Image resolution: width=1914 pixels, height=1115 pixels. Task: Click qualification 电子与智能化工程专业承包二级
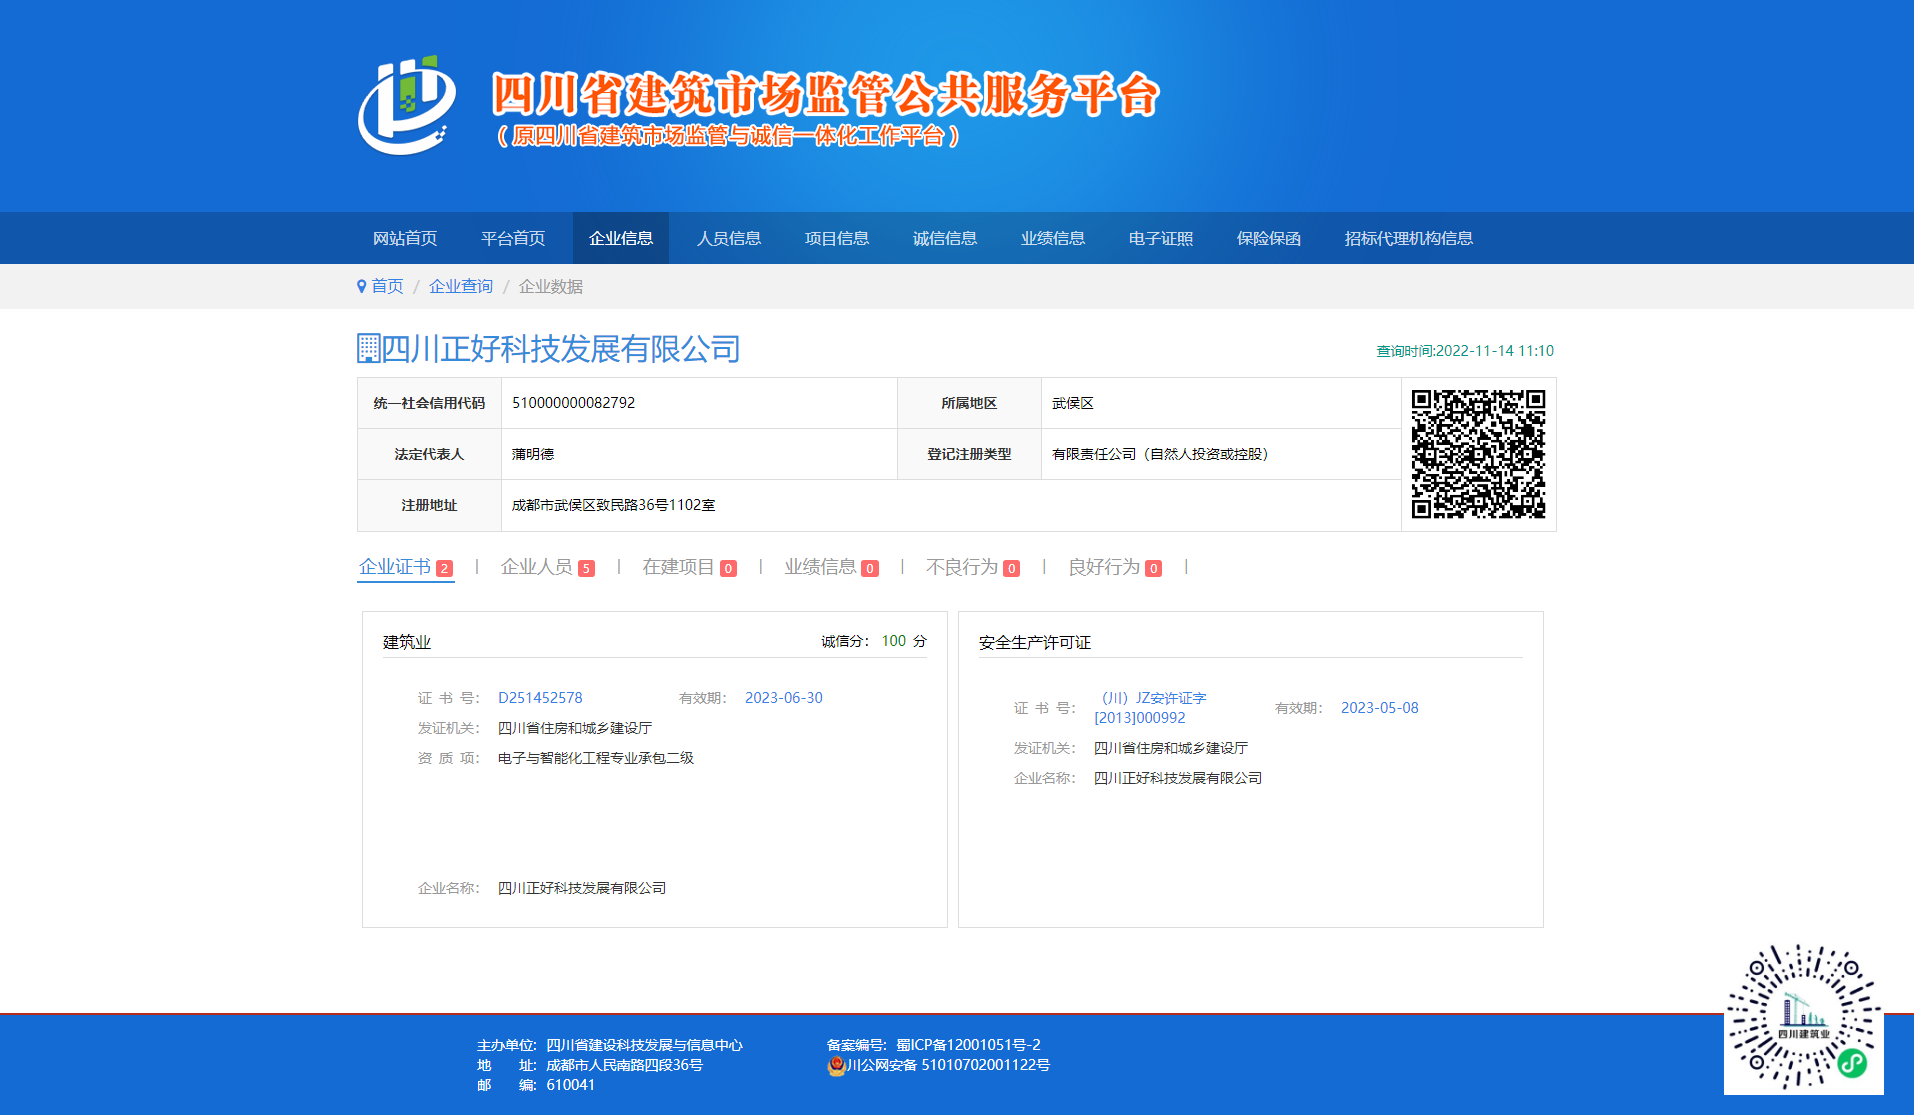[596, 758]
